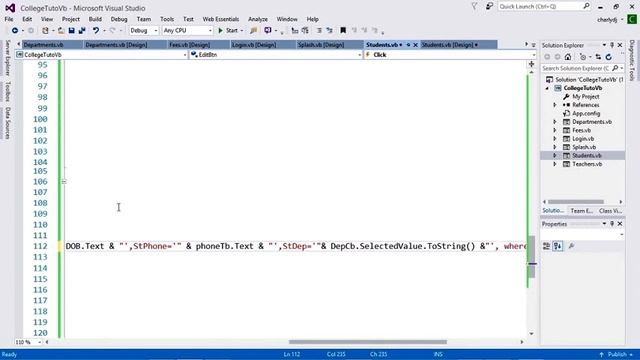Open the CollegeTutoVb class navigation dropdown
The height and width of the screenshot is (360, 640).
[x=101, y=55]
